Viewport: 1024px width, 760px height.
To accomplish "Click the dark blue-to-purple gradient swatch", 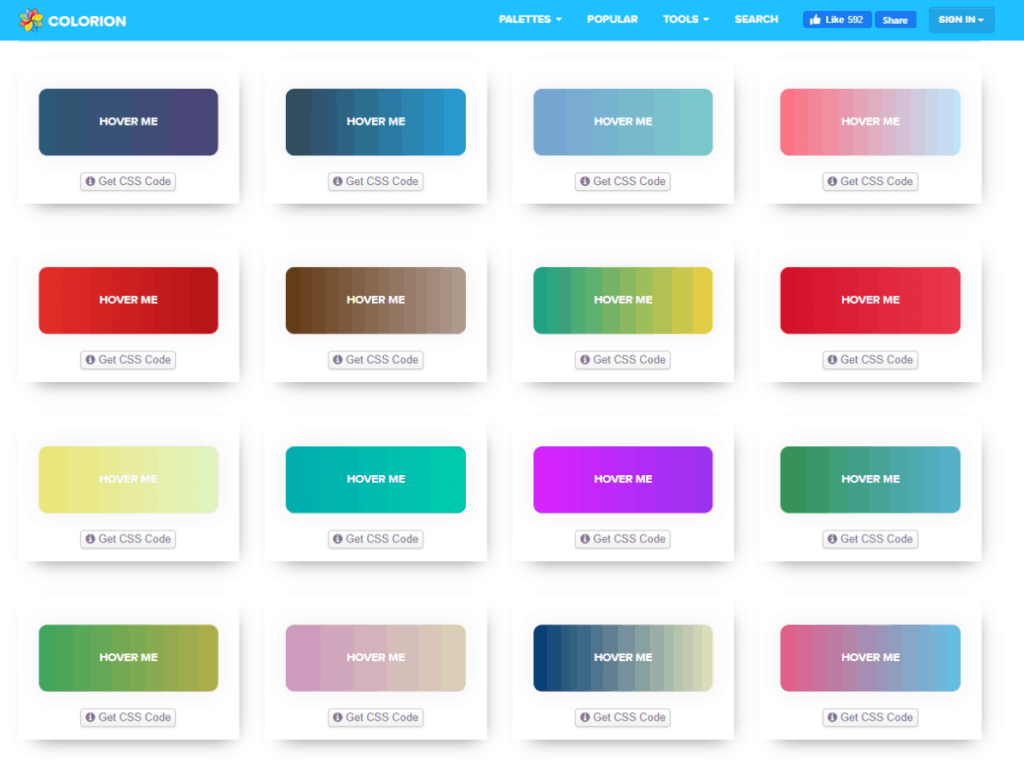I will pyautogui.click(x=128, y=122).
